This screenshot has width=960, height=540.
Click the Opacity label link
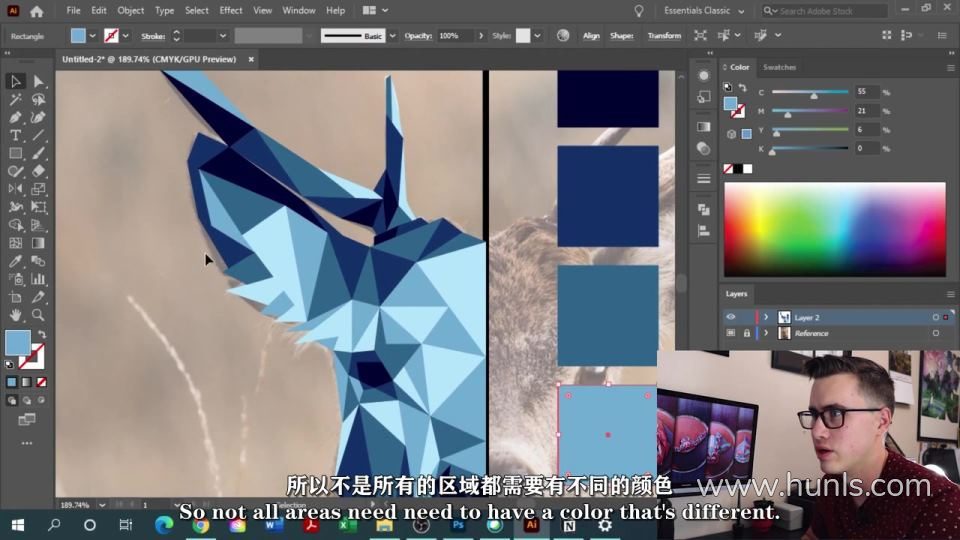(418, 36)
